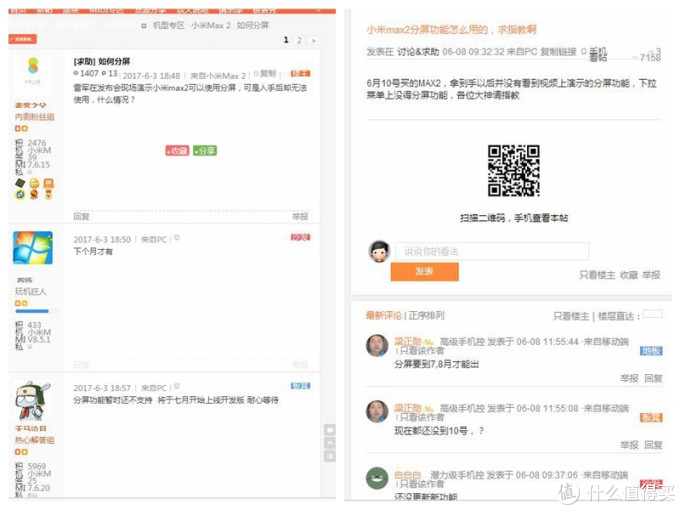
Task: Click the first medal badge under first poster
Action: [20, 183]
